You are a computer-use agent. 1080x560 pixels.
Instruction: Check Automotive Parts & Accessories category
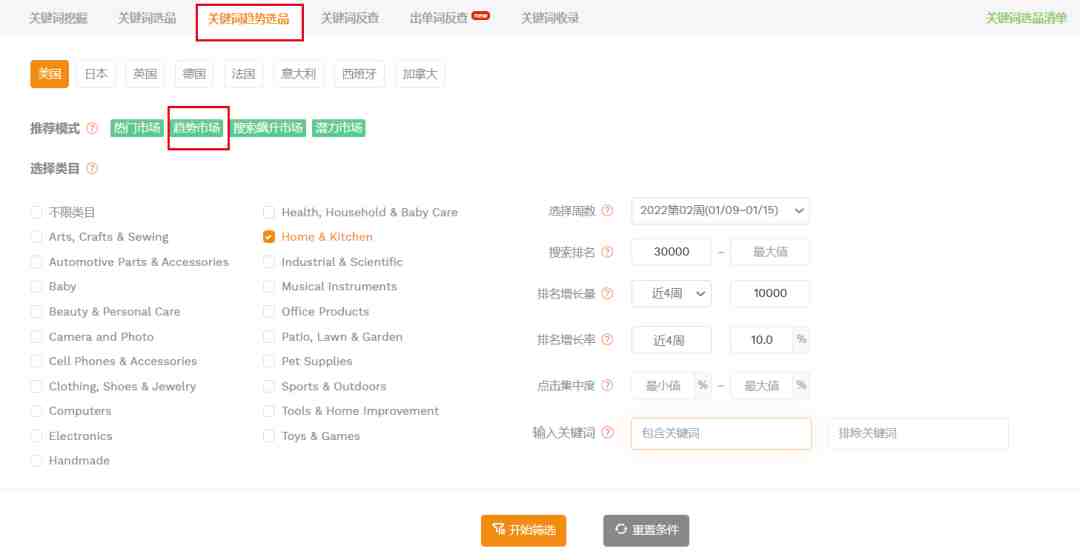click(37, 262)
